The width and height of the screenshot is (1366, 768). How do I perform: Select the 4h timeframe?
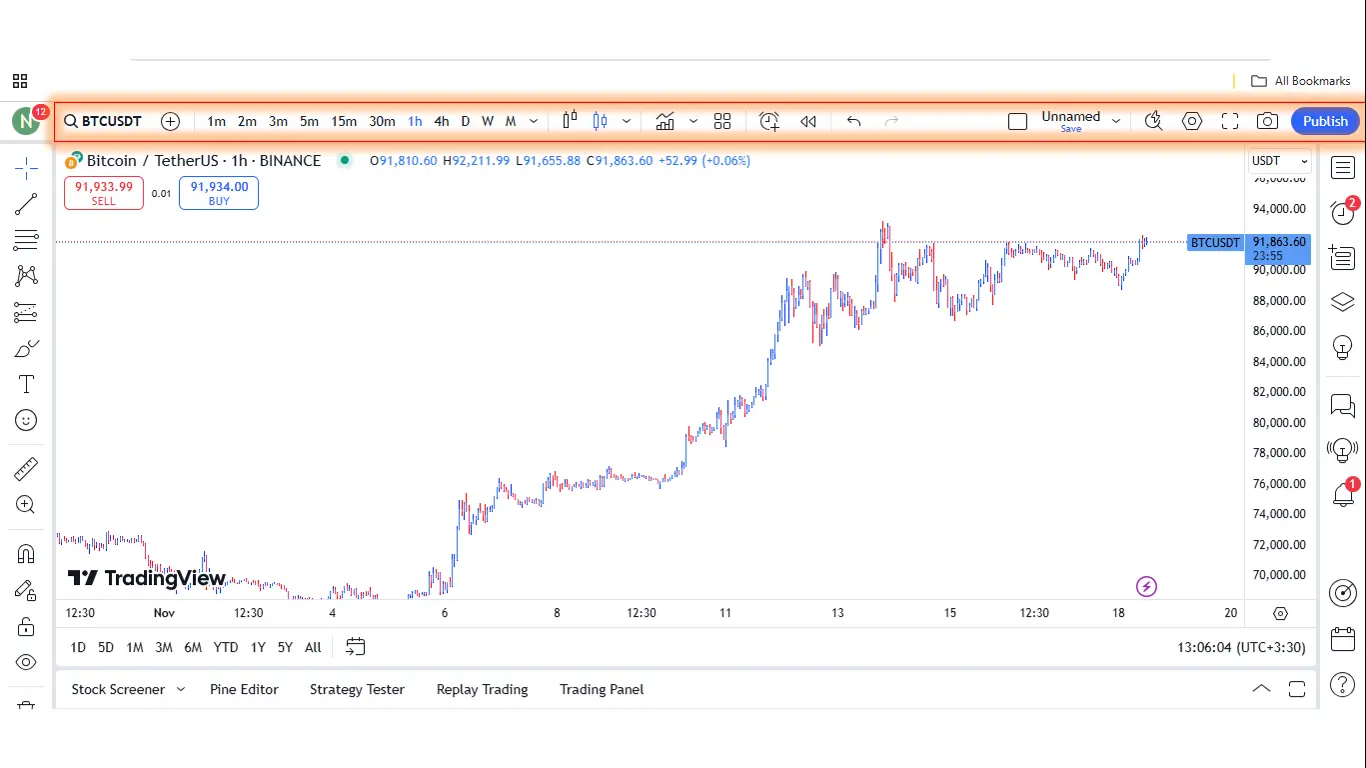(x=441, y=121)
